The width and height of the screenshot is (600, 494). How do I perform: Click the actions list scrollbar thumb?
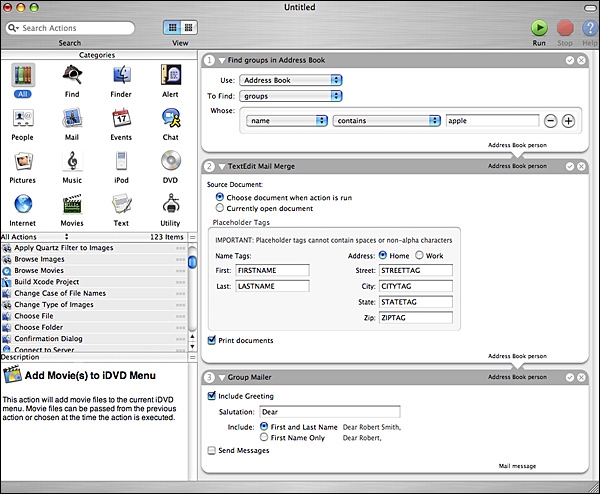pos(192,262)
